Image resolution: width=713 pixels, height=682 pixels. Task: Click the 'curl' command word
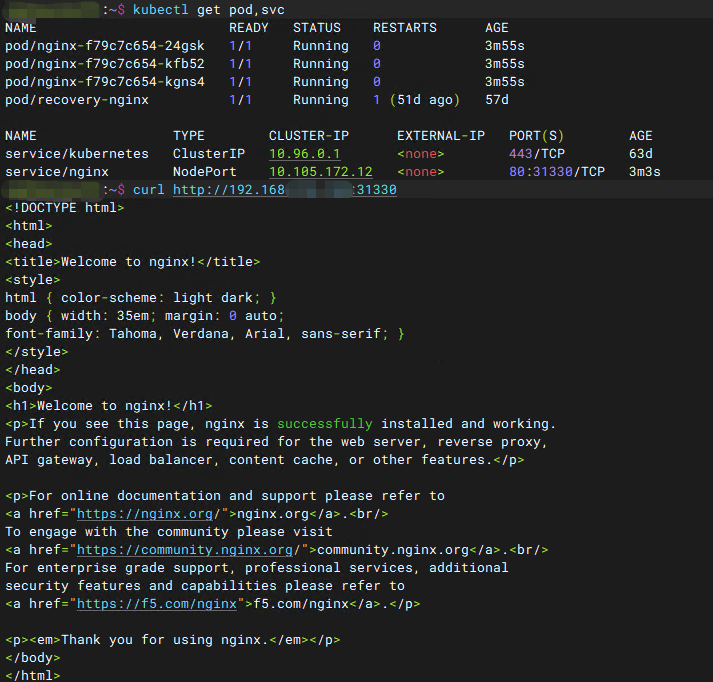pos(149,190)
